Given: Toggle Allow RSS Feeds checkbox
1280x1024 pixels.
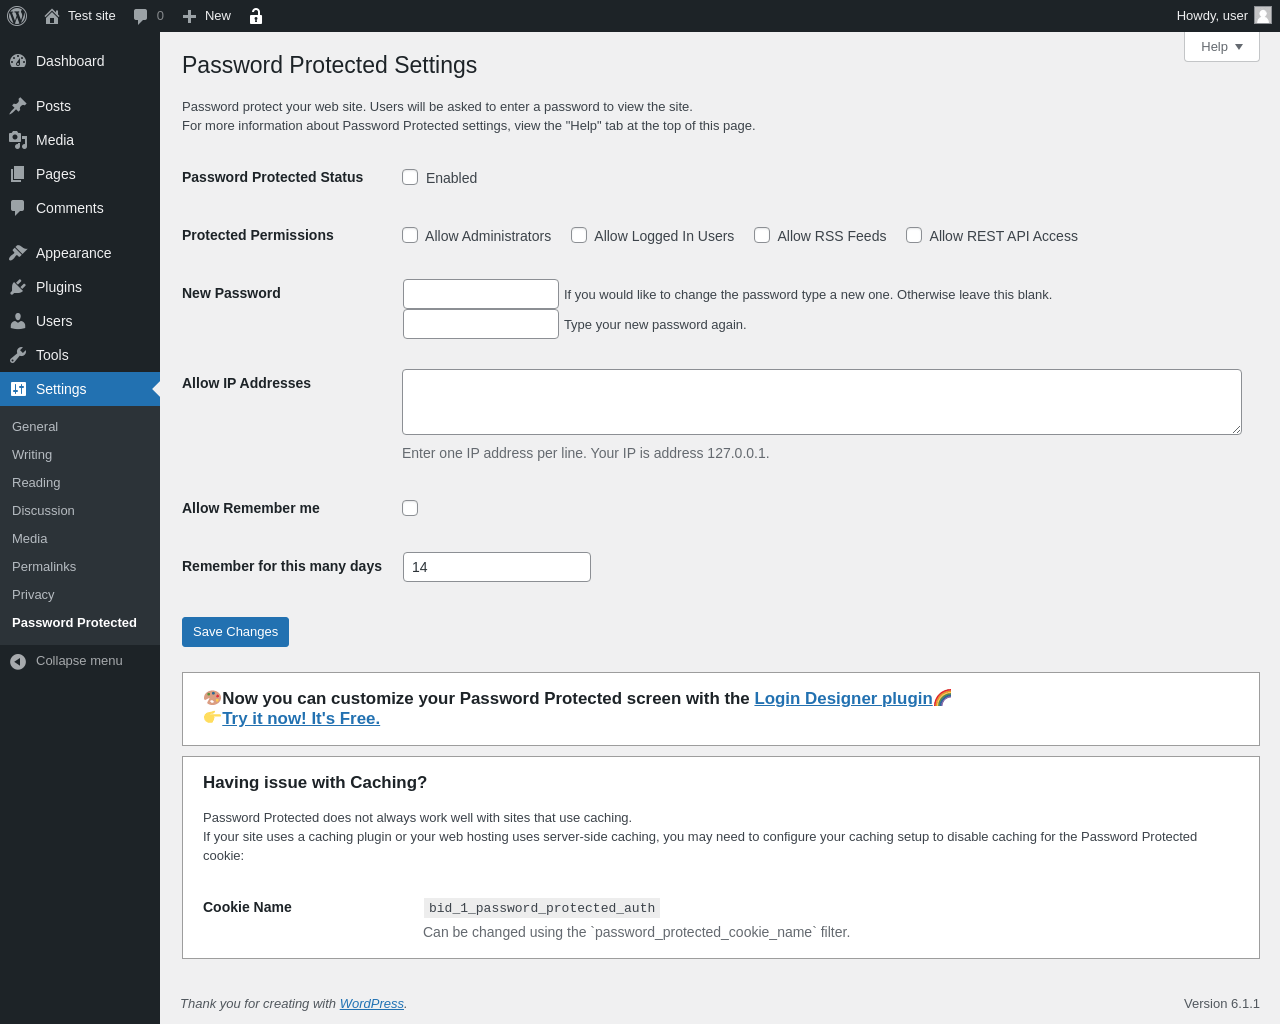Looking at the screenshot, I should pos(762,235).
